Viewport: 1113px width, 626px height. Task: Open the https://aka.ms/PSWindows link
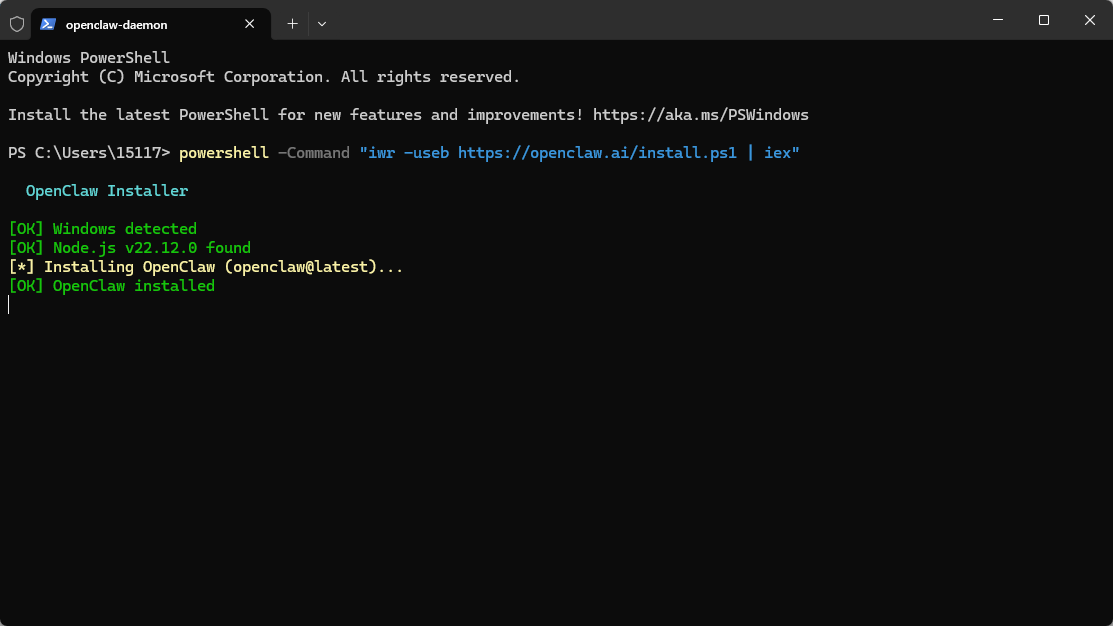(x=701, y=115)
